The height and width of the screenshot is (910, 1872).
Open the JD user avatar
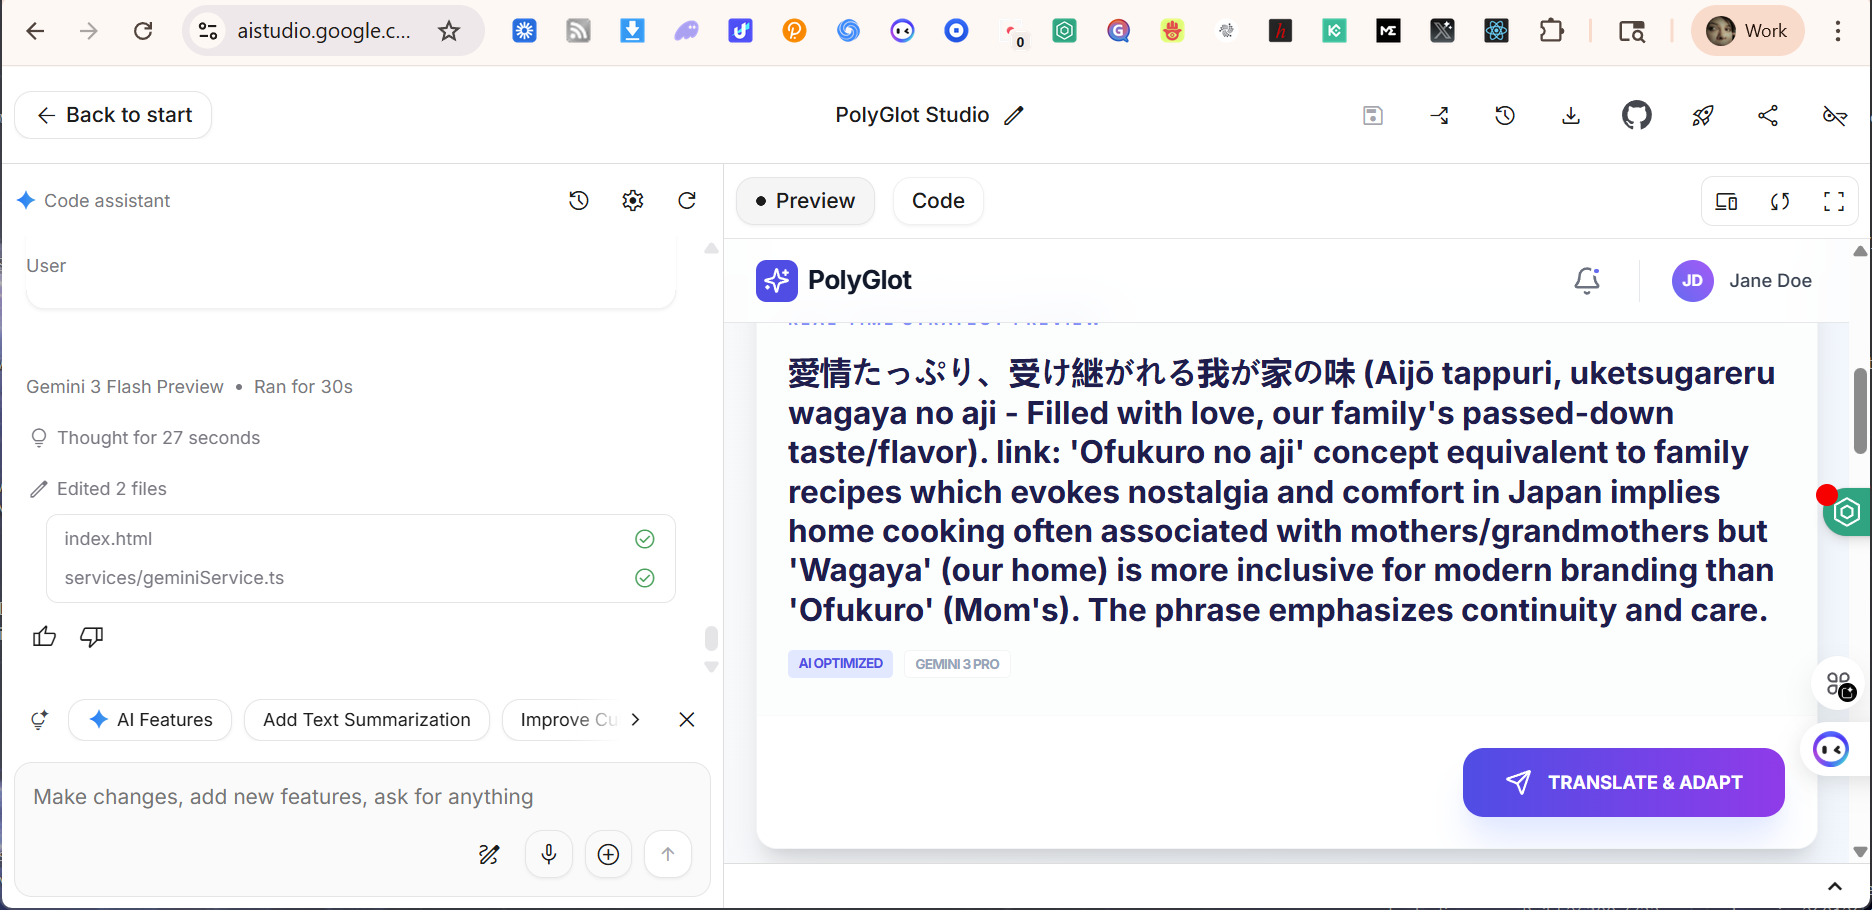click(1693, 281)
